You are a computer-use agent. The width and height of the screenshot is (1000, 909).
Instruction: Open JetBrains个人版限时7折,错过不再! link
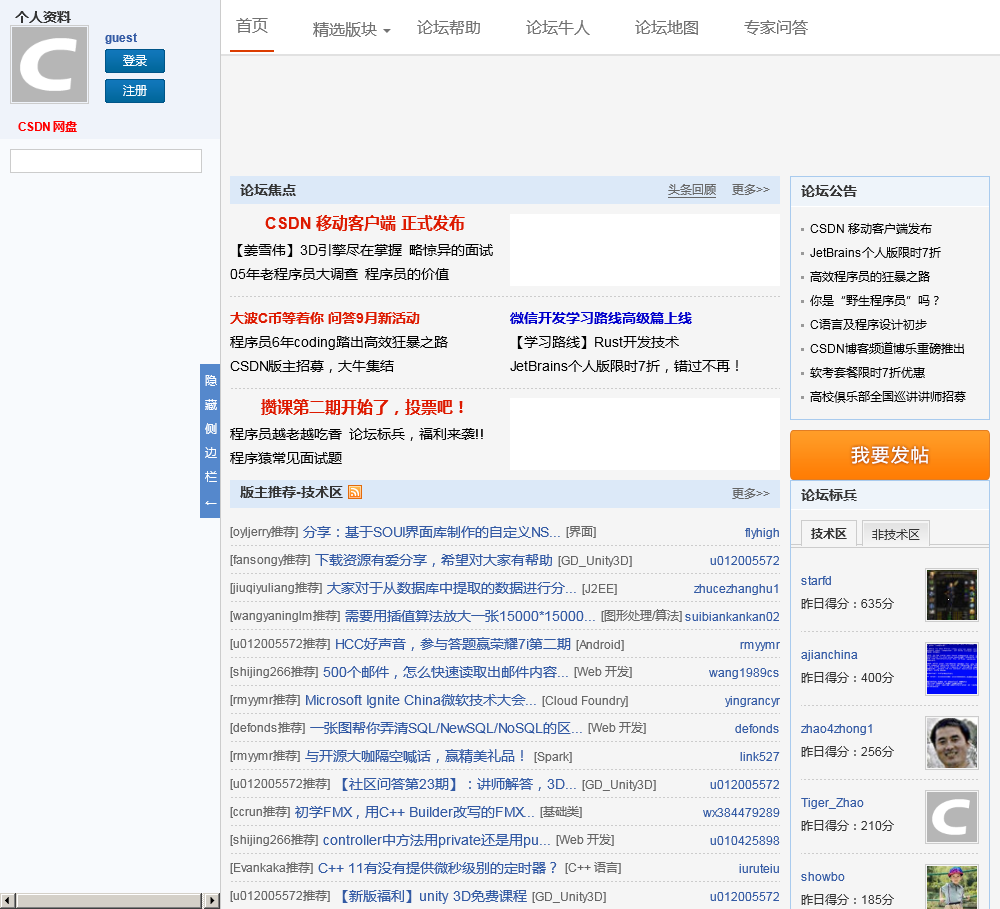pyautogui.click(x=626, y=366)
